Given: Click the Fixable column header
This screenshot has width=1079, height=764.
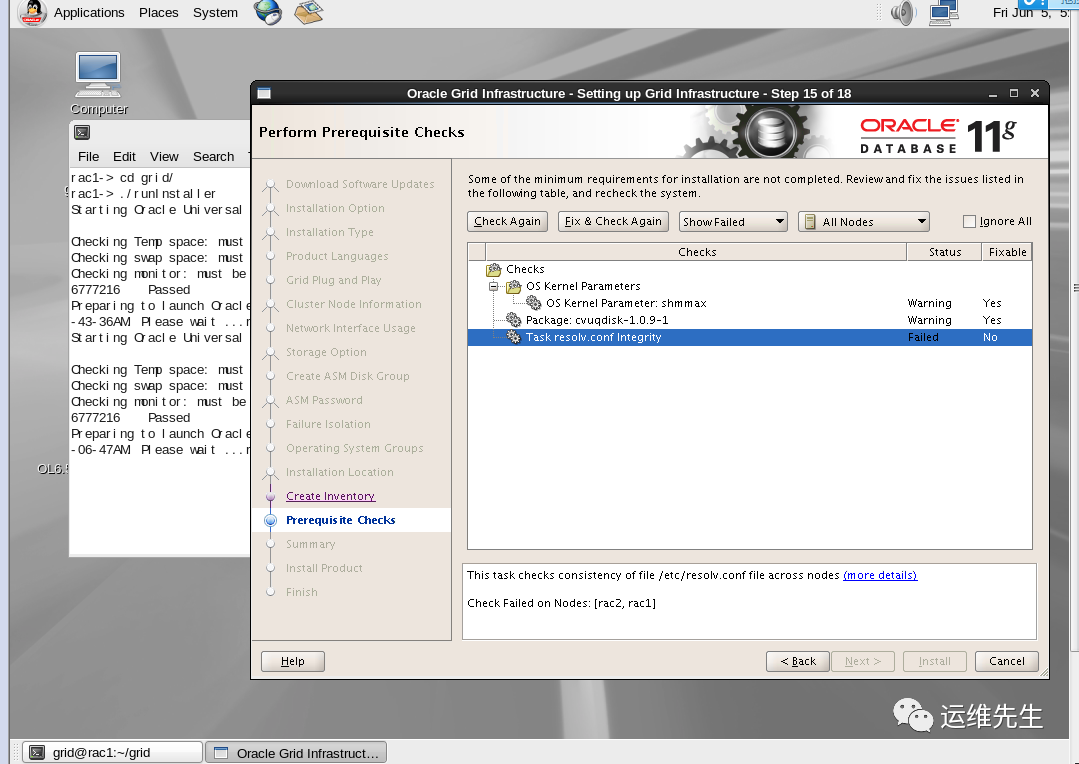Looking at the screenshot, I should click(1007, 252).
